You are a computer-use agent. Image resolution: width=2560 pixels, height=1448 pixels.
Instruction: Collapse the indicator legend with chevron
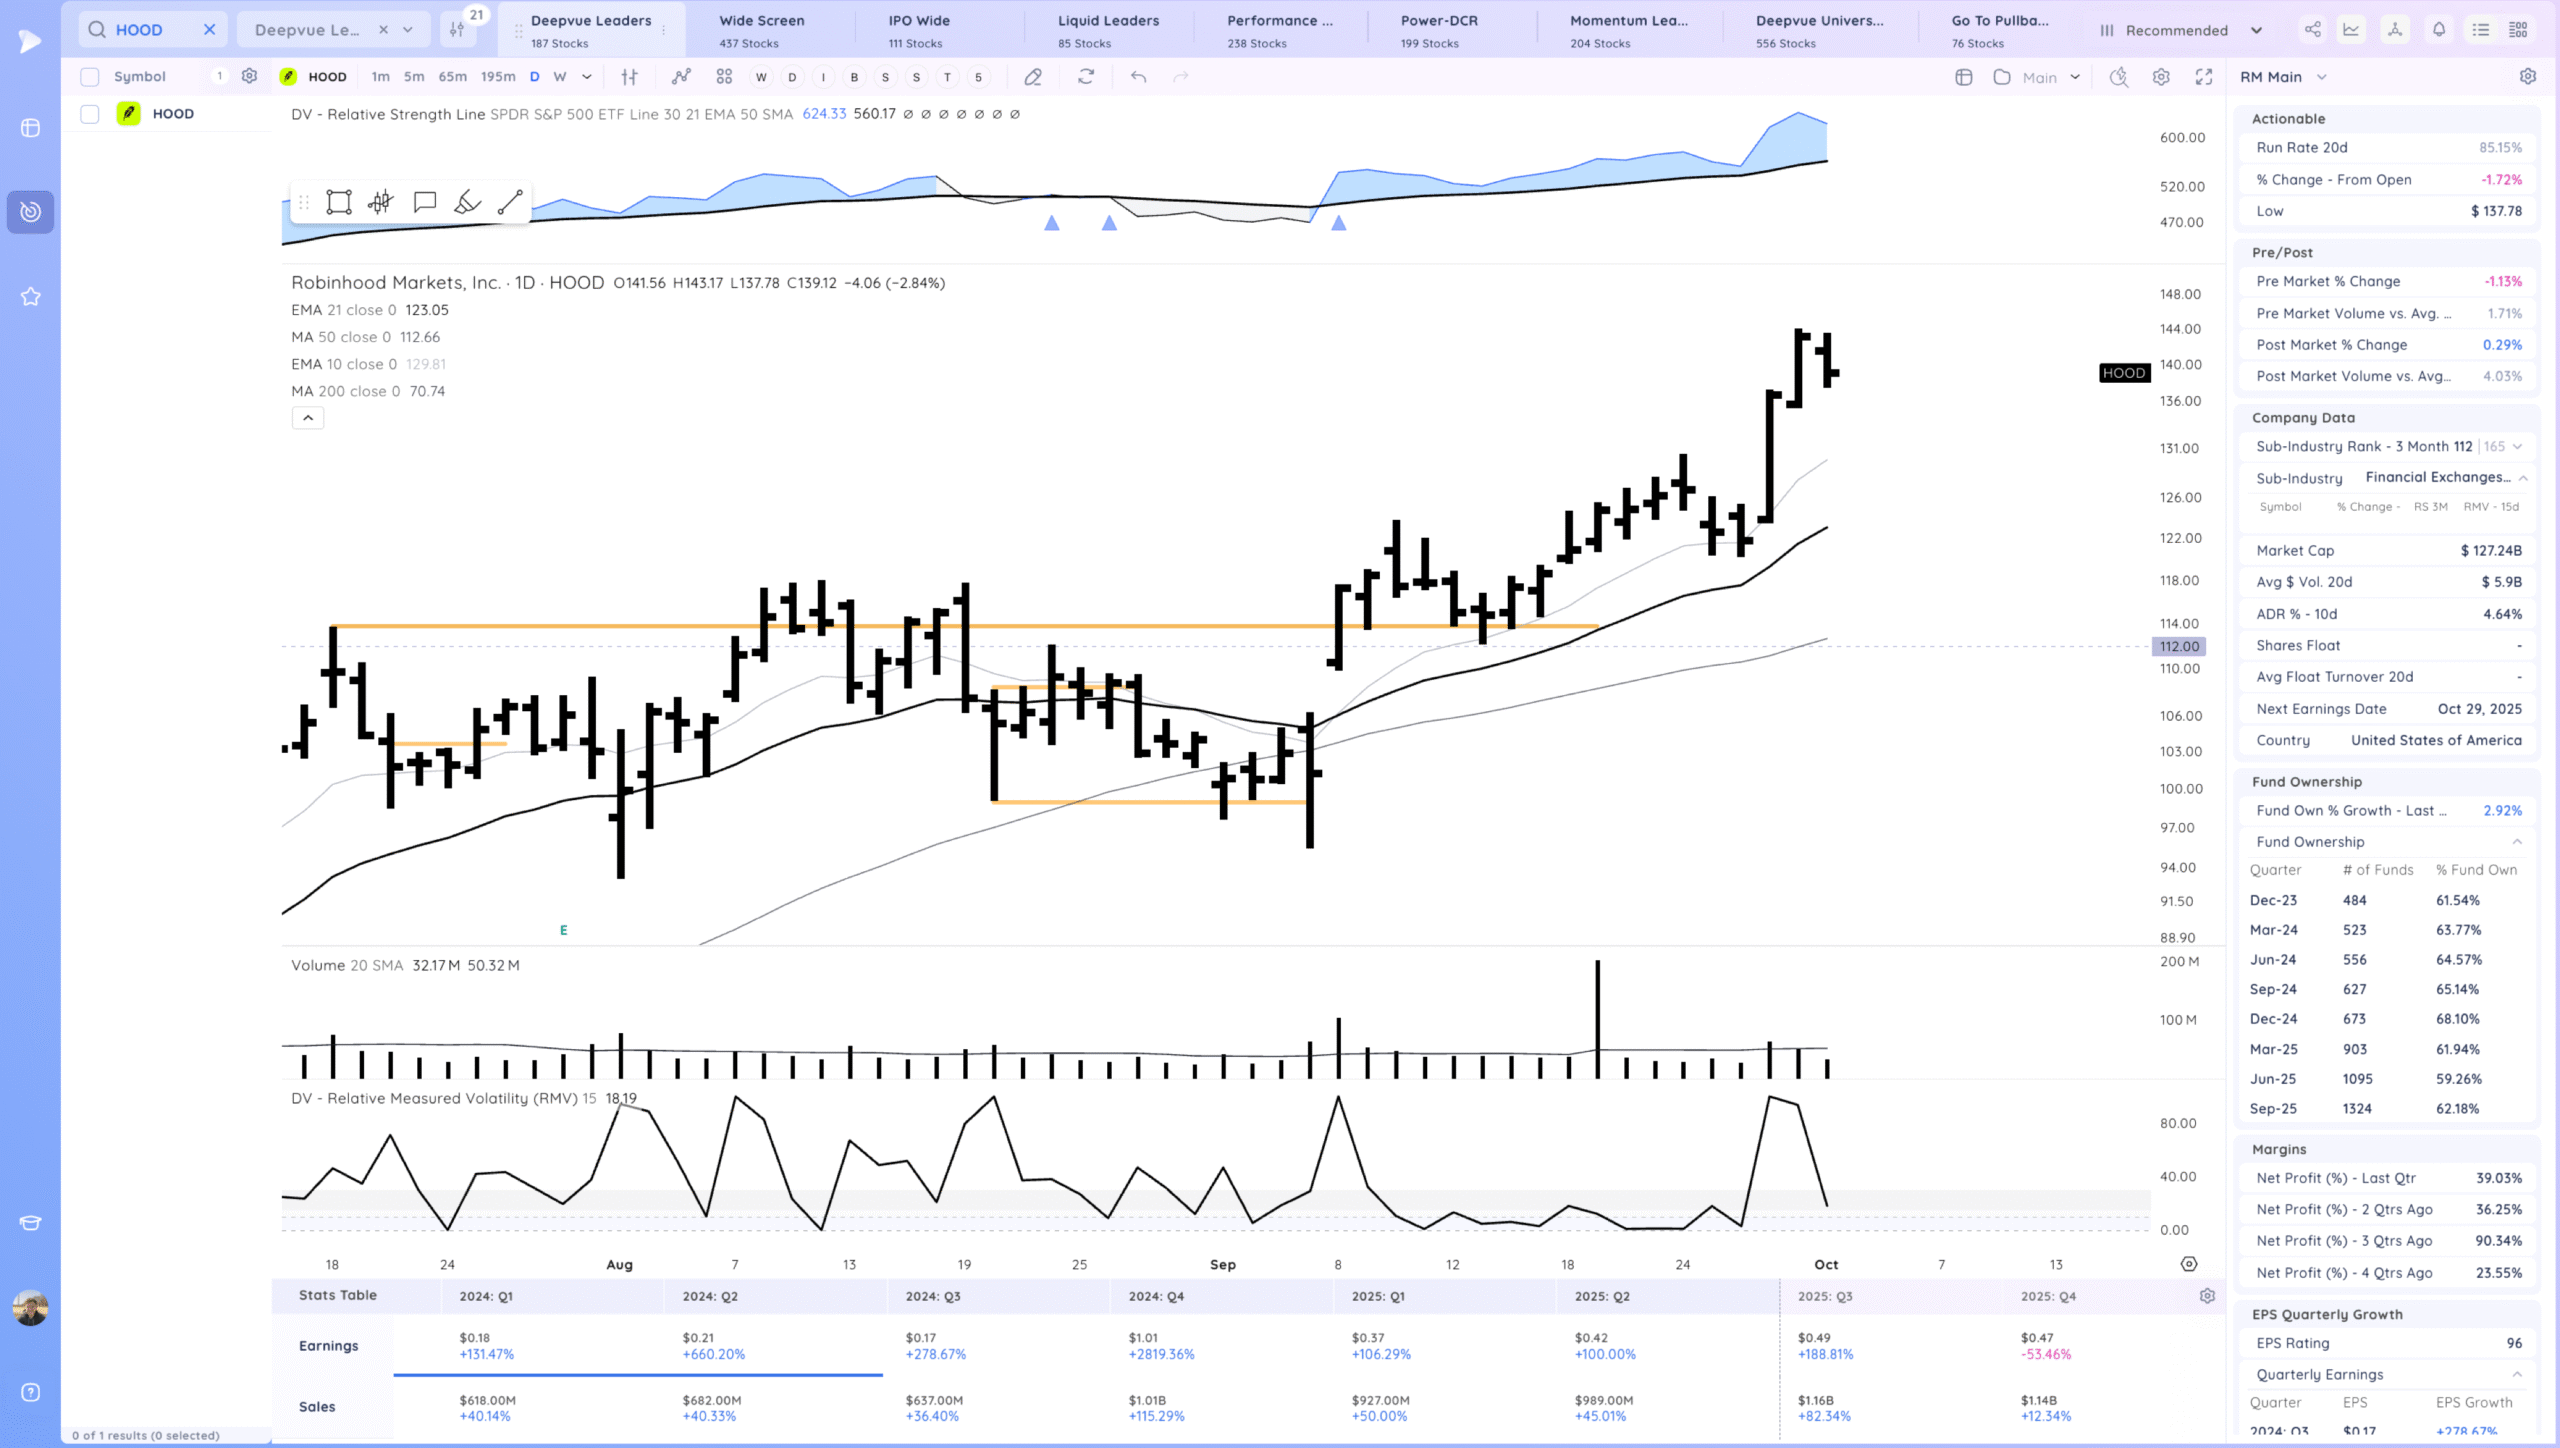tap(308, 418)
